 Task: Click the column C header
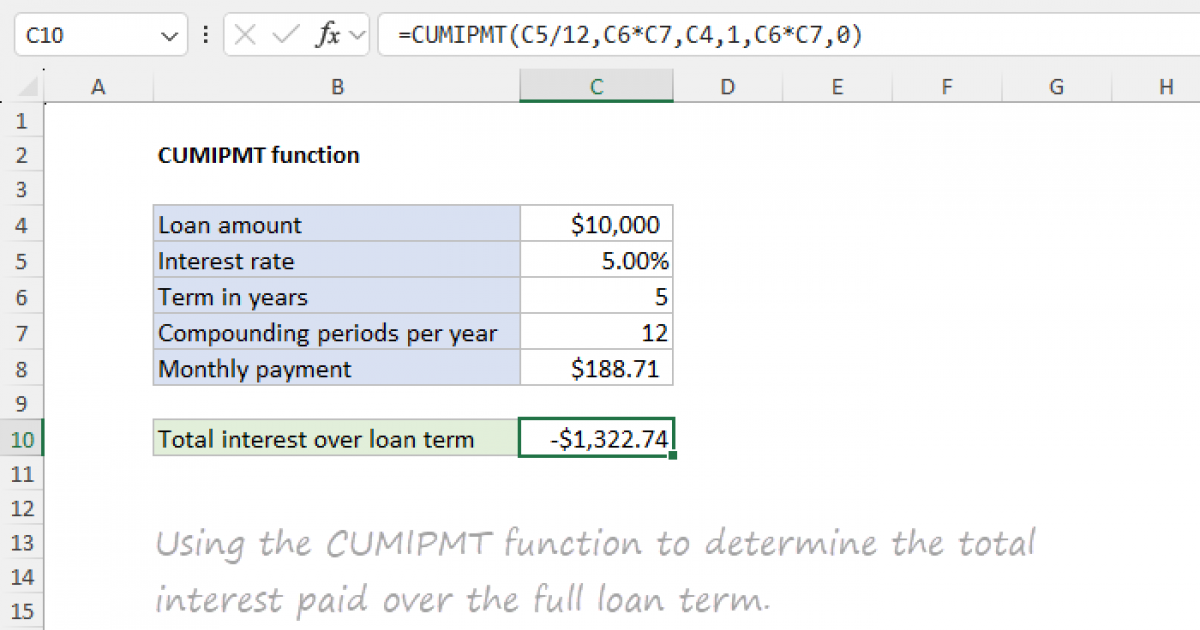596,87
